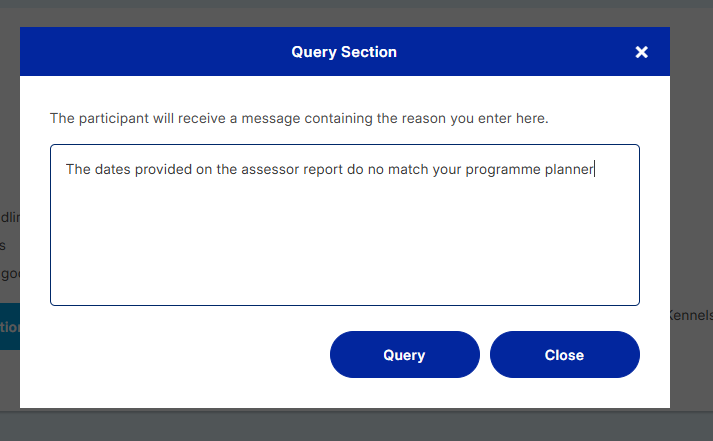
Task: Close the Query Section dialog with X
Action: [642, 52]
